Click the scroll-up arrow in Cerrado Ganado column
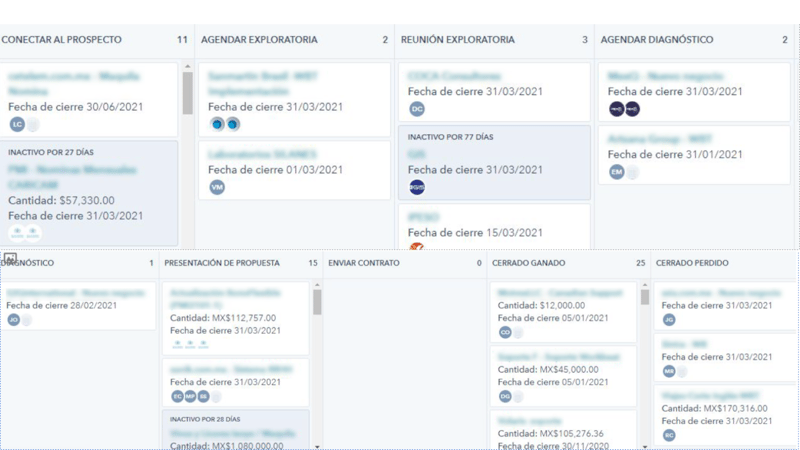Image resolution: width=800 pixels, height=450 pixels. click(x=644, y=286)
